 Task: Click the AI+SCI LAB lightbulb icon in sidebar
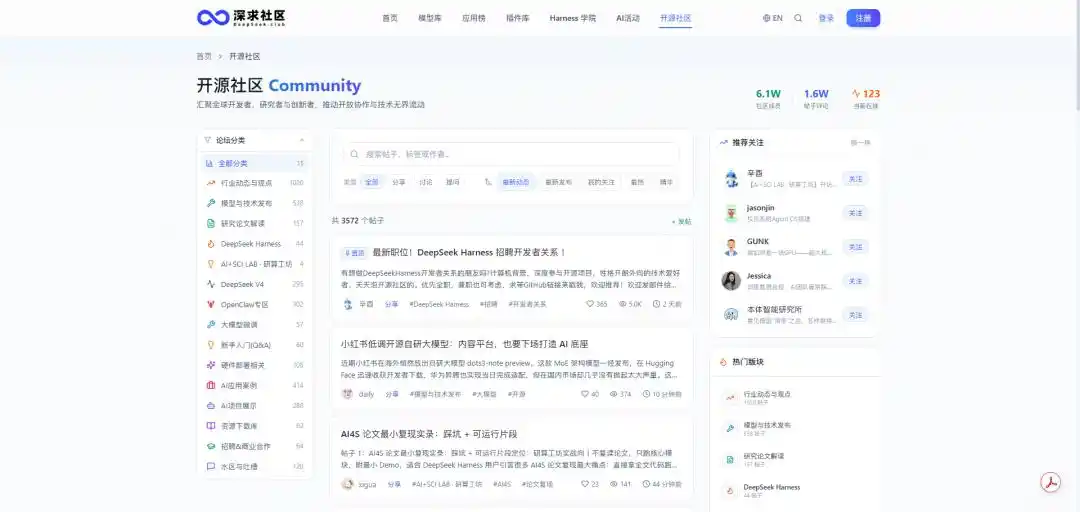[211, 264]
